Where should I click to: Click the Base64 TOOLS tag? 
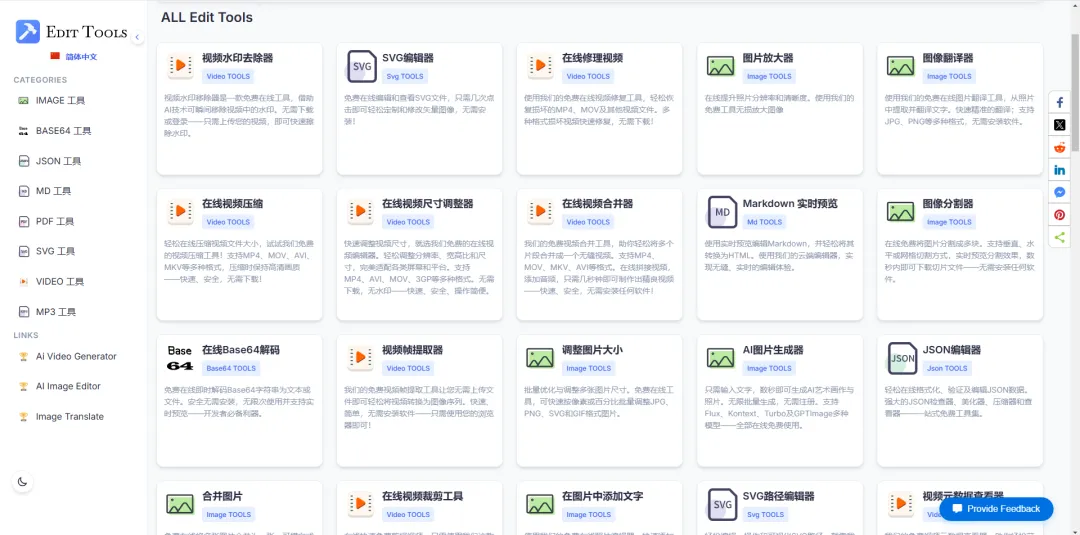pos(231,368)
